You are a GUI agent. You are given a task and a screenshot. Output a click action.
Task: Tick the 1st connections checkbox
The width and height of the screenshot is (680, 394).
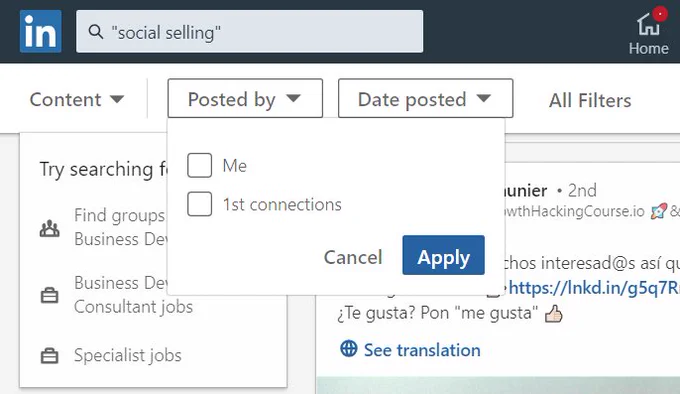tap(199, 204)
